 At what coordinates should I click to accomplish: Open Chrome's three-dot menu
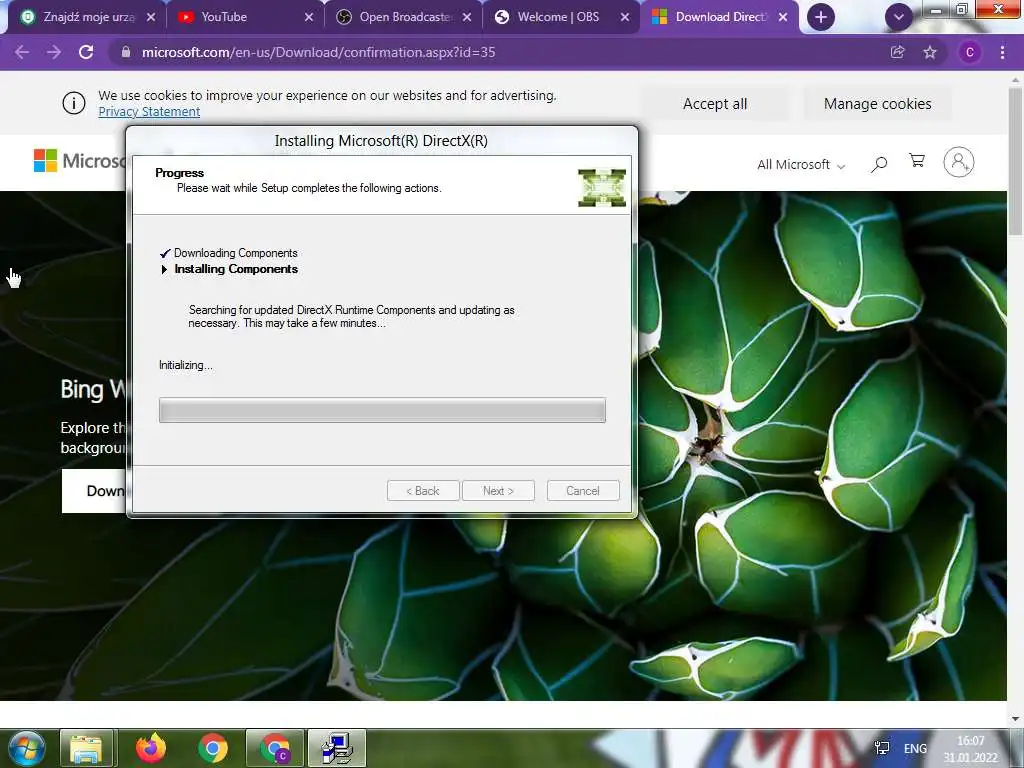[x=1002, y=52]
